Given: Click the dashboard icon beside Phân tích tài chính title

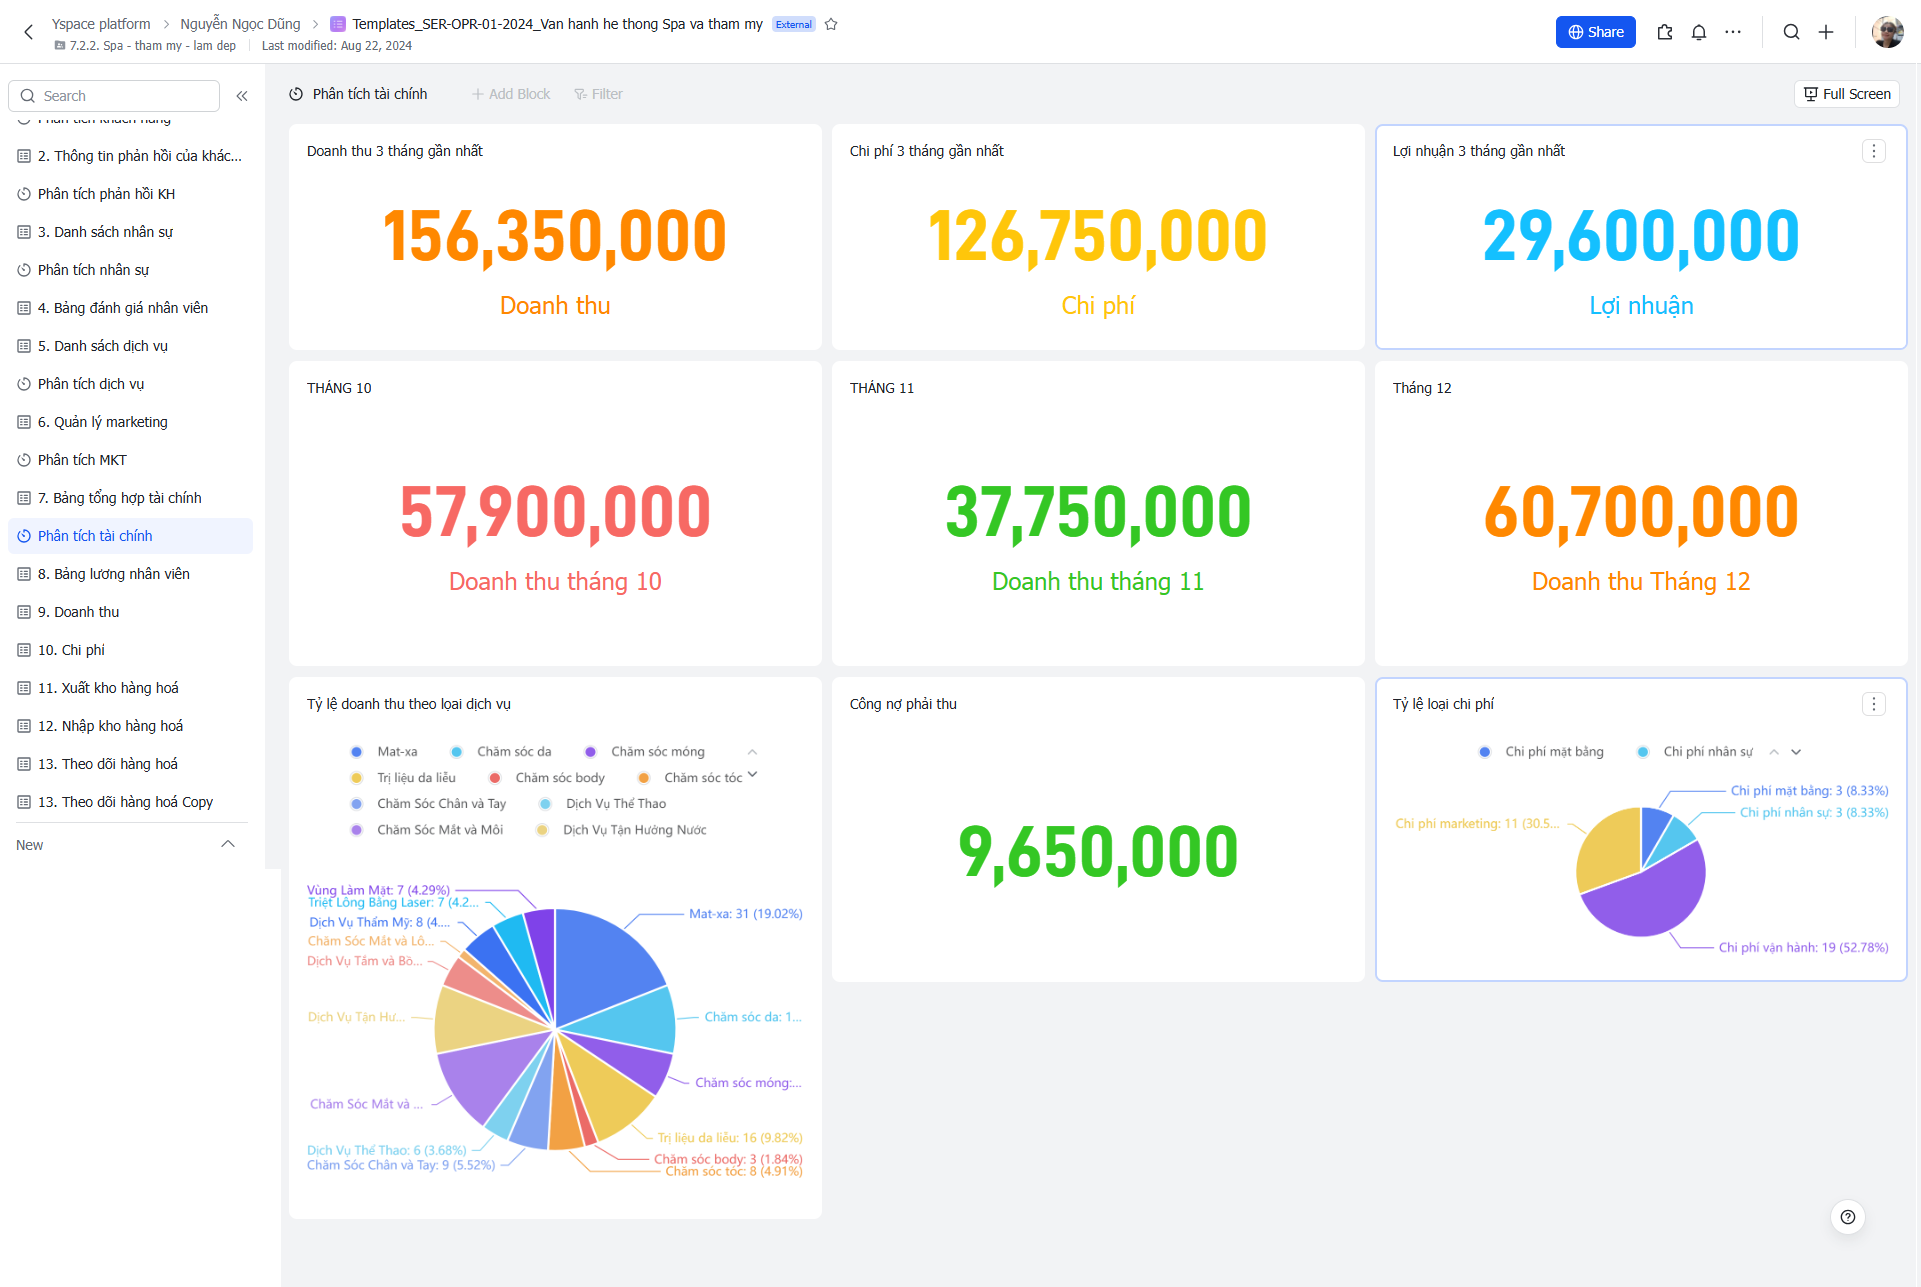Looking at the screenshot, I should point(296,94).
